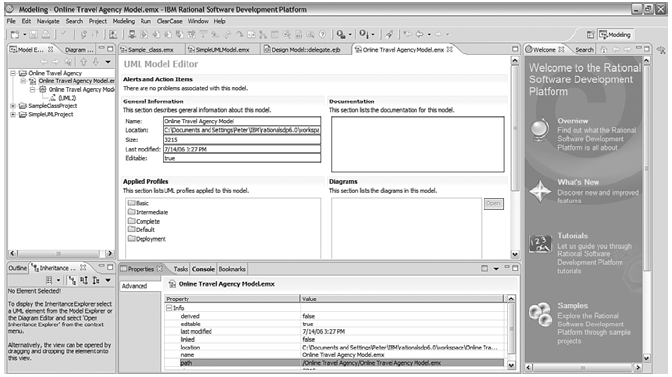This screenshot has width=672, height=377.
Task: Click the Name field in General Information
Action: point(242,121)
